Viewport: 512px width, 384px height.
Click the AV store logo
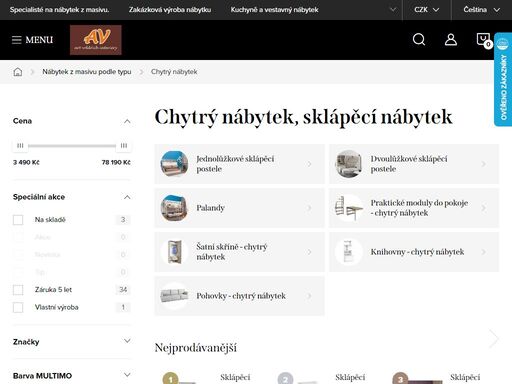[96, 40]
